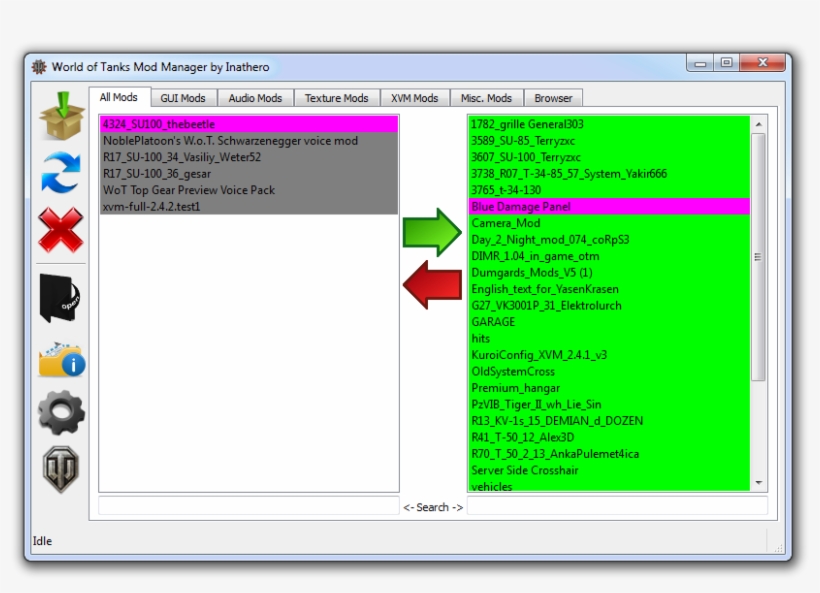Image resolution: width=820 pixels, height=593 pixels.
Task: Select R41_T-50_12_Alex3D entry
Action: click(609, 437)
